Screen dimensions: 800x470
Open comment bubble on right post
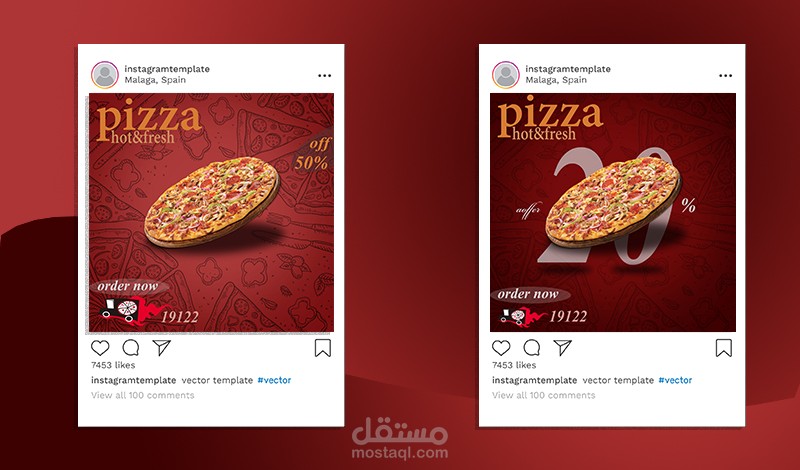point(532,348)
